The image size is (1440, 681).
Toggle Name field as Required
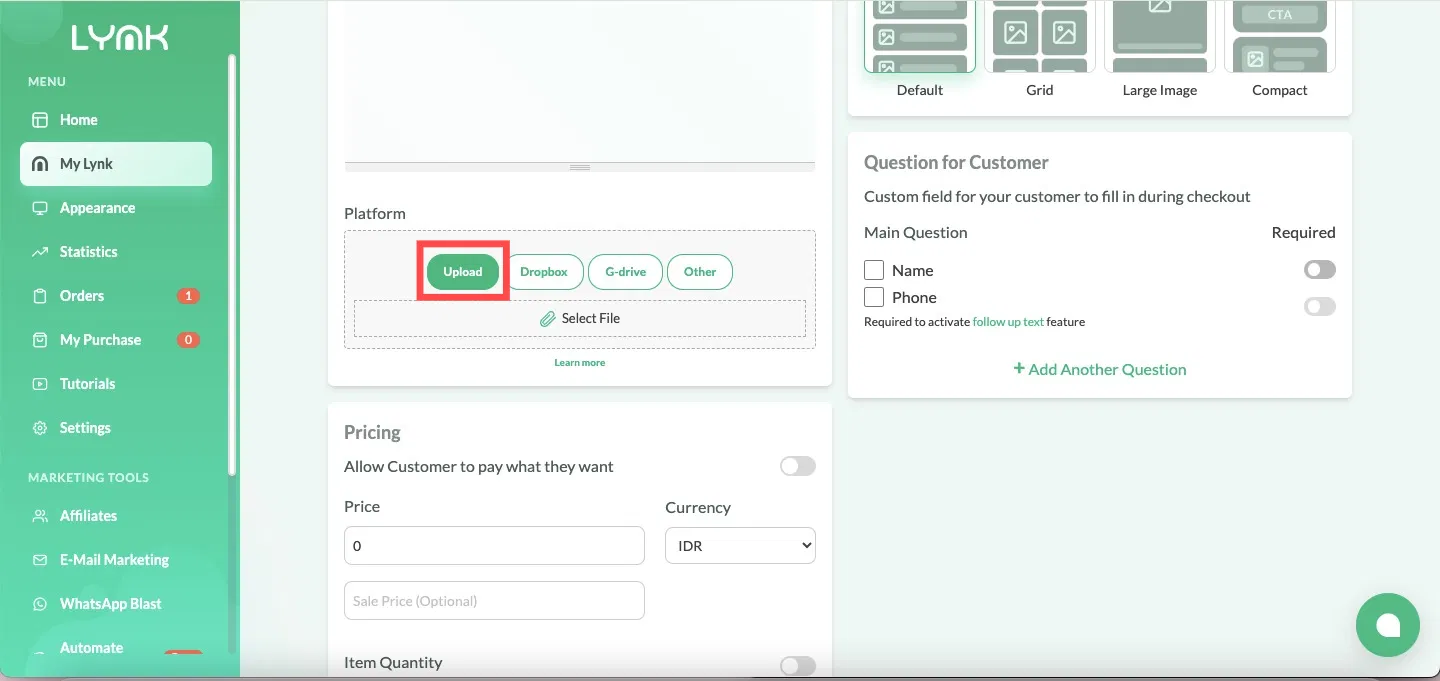1319,270
